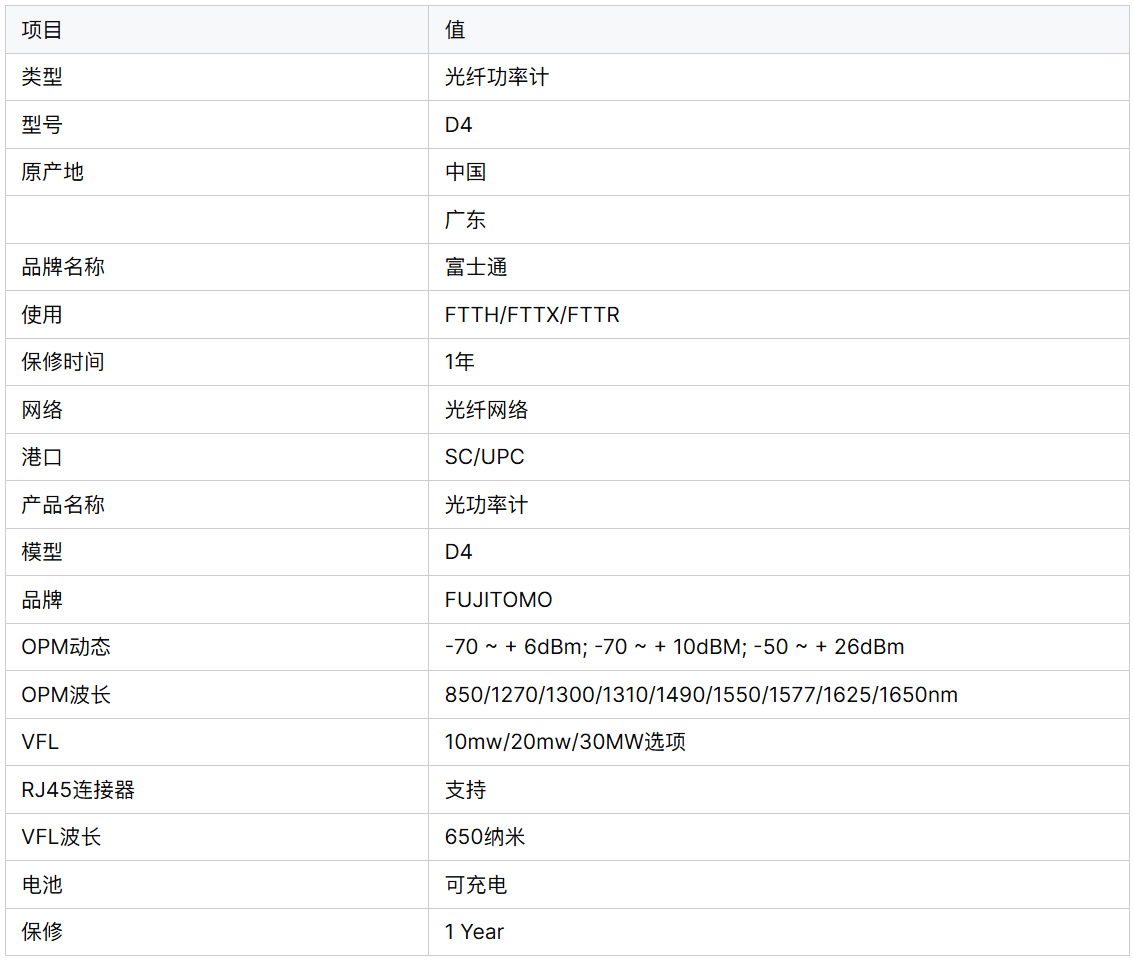Click the OPM动态 range value text
Image resolution: width=1134 pixels, height=962 pixels.
674,647
